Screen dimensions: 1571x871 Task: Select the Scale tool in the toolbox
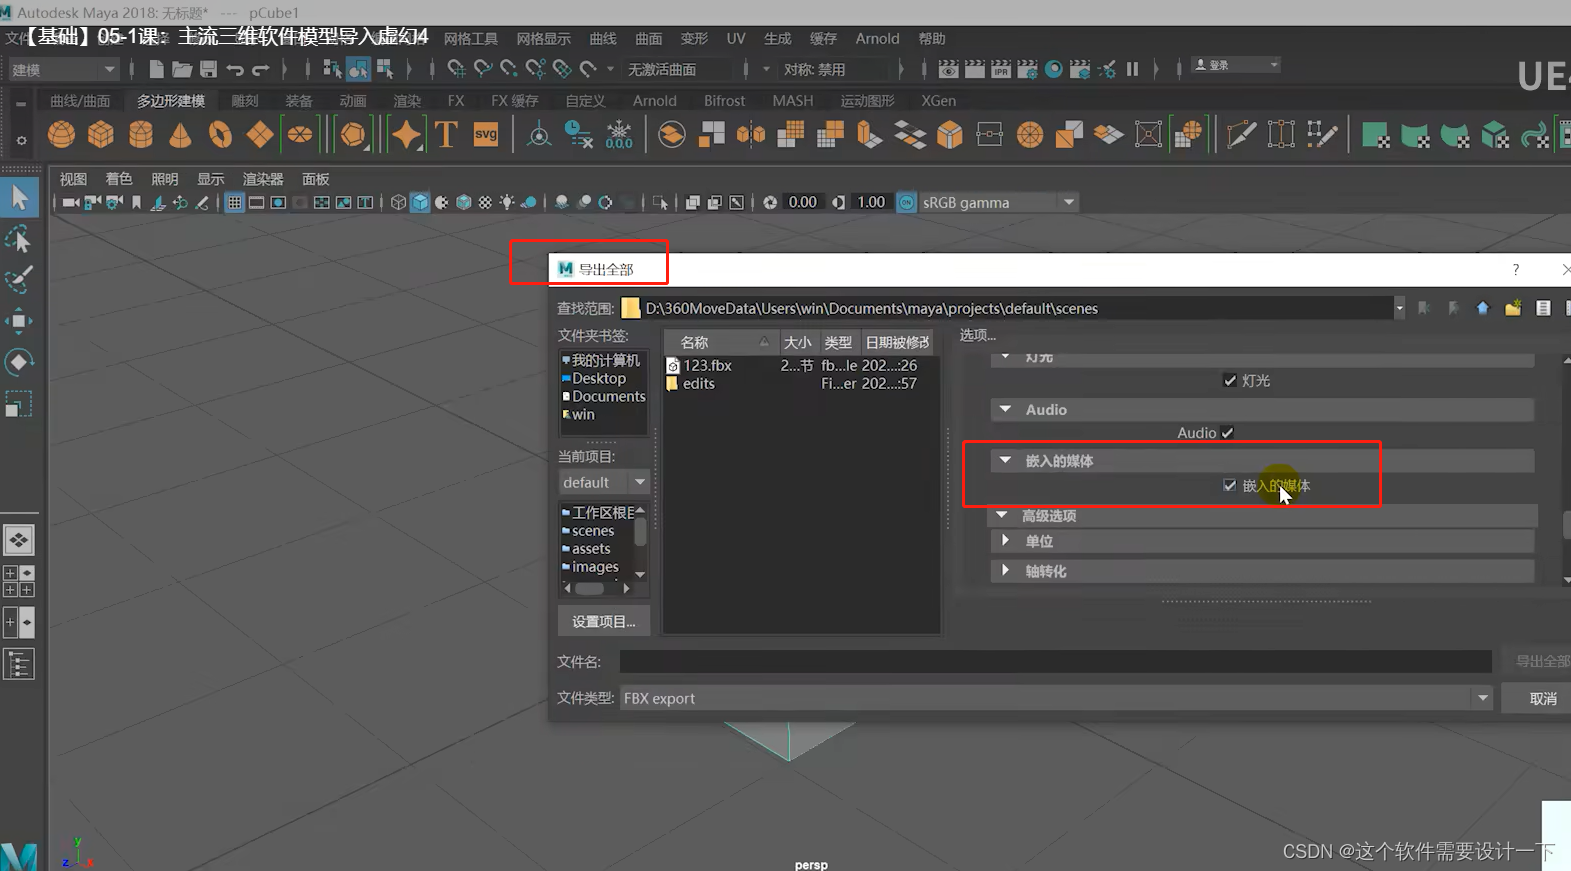click(19, 403)
